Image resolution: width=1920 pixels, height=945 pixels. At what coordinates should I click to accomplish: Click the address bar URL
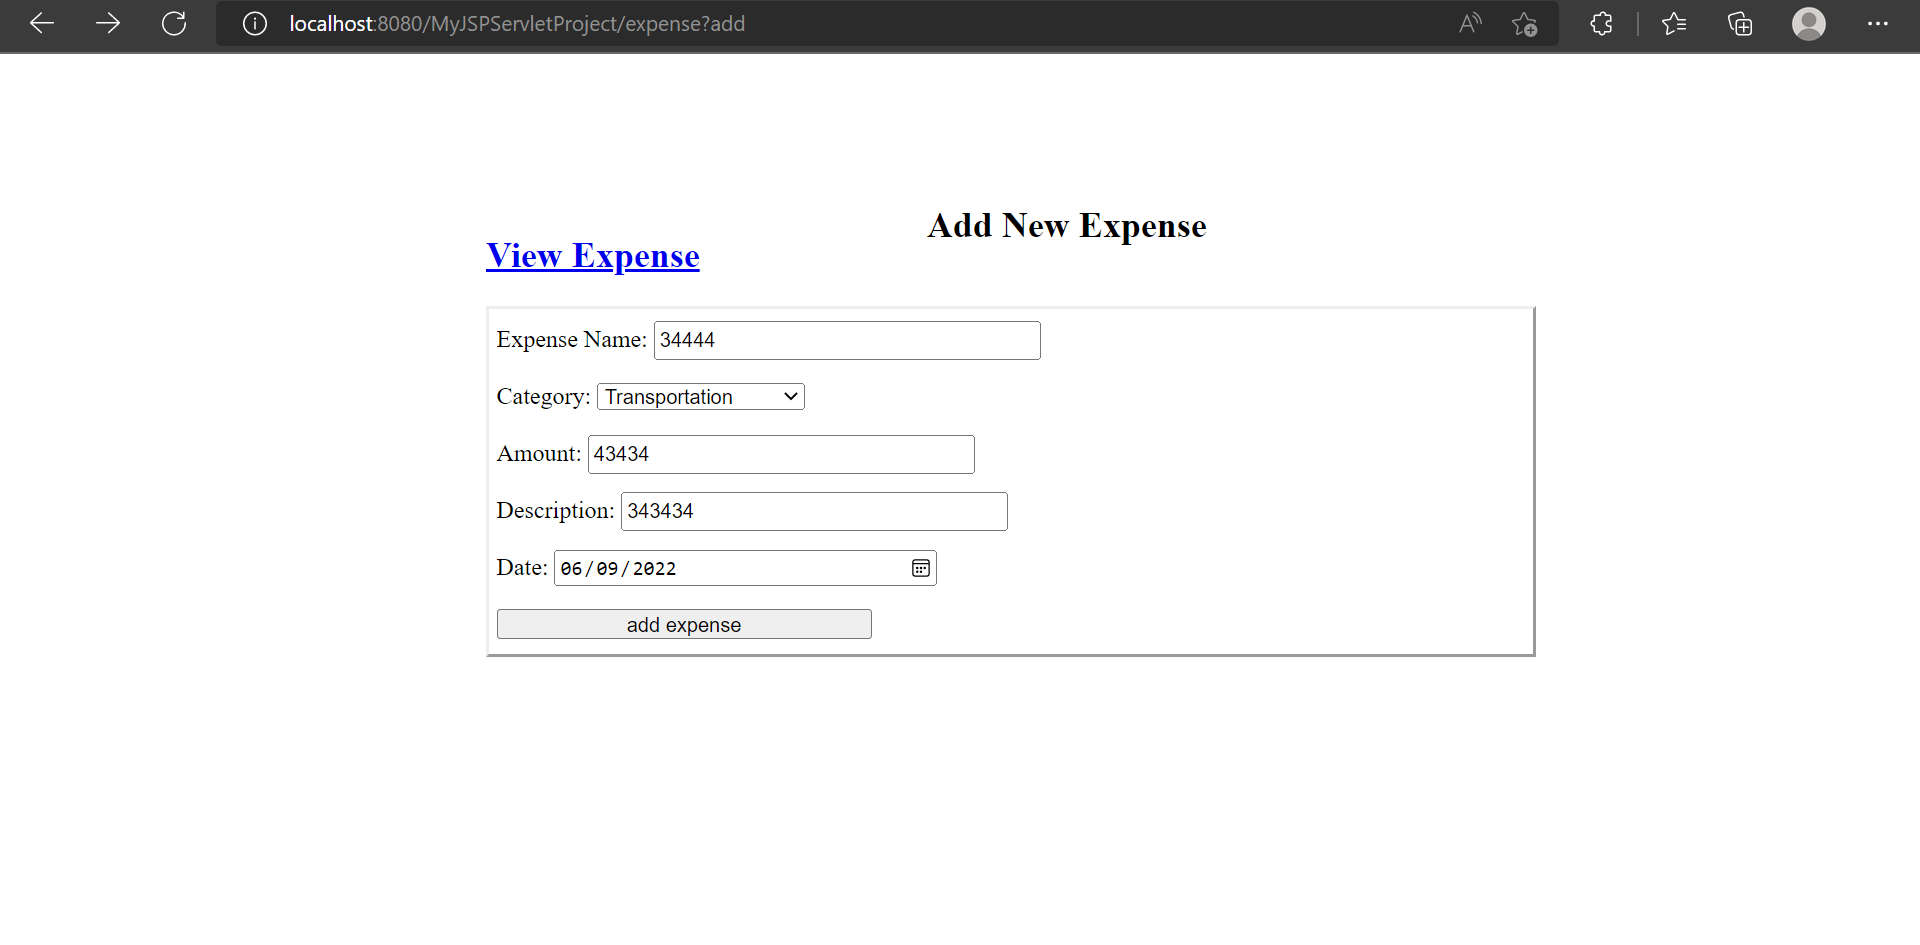click(516, 23)
